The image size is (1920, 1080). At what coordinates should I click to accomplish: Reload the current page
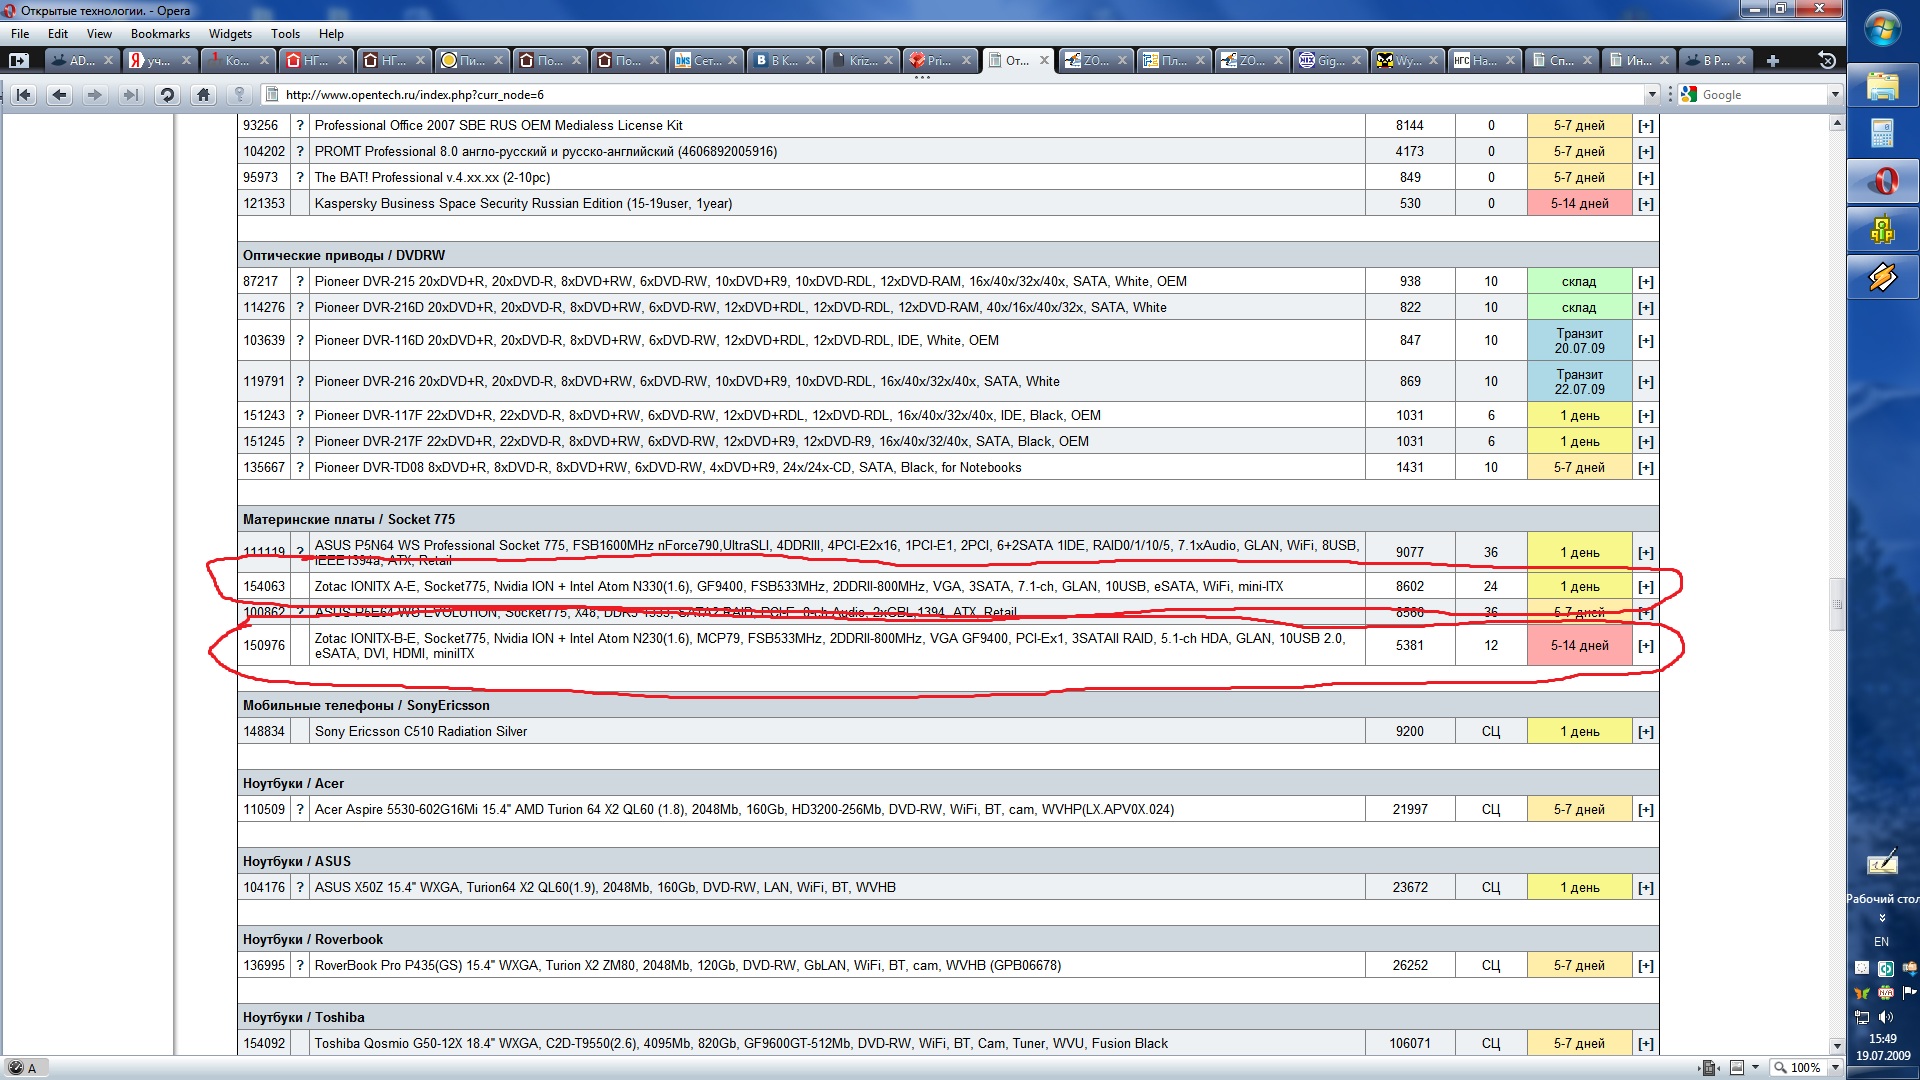[167, 95]
